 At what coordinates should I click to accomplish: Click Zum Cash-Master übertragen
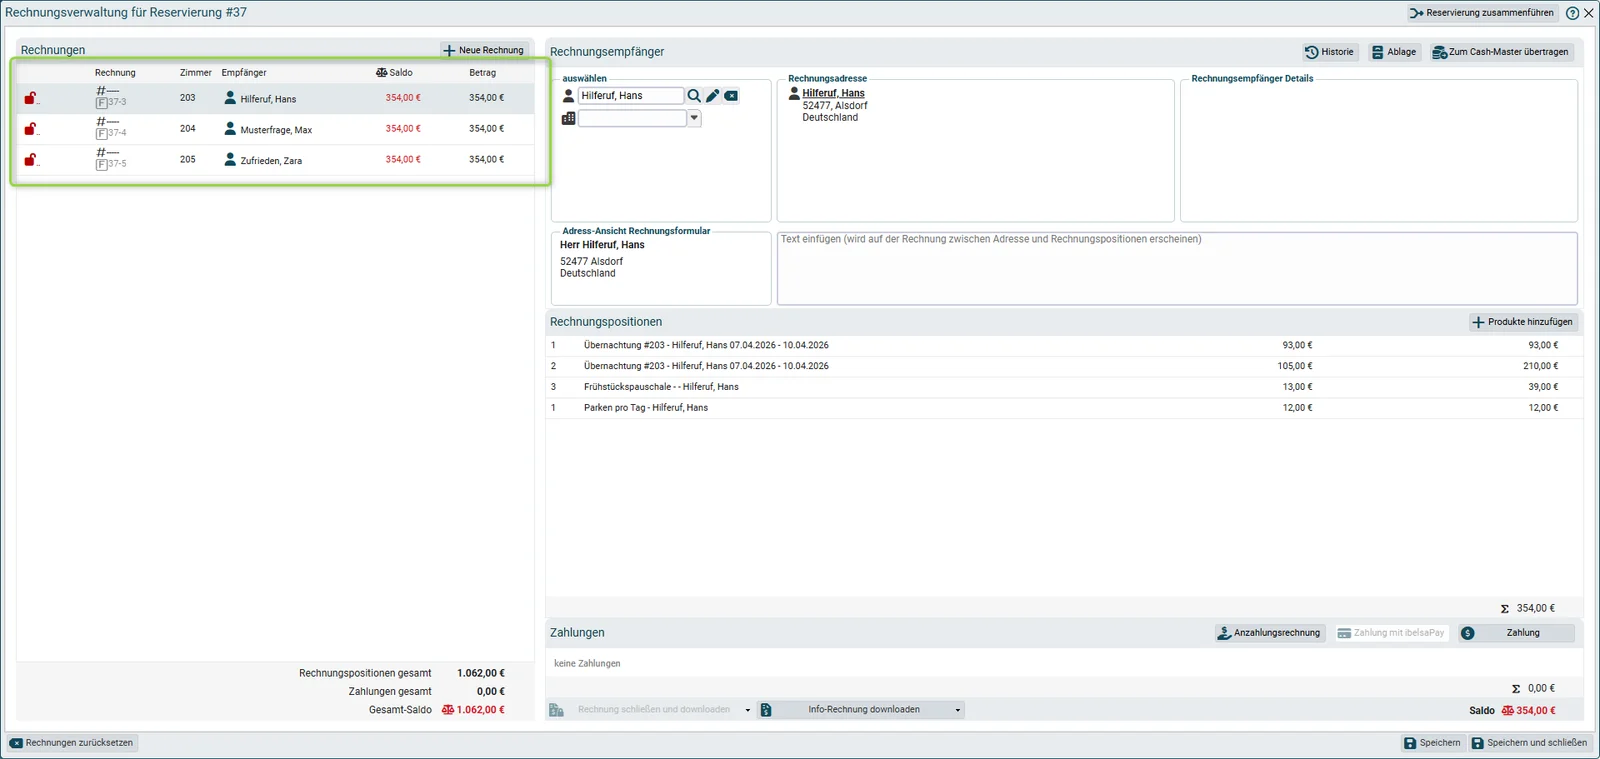(1501, 52)
